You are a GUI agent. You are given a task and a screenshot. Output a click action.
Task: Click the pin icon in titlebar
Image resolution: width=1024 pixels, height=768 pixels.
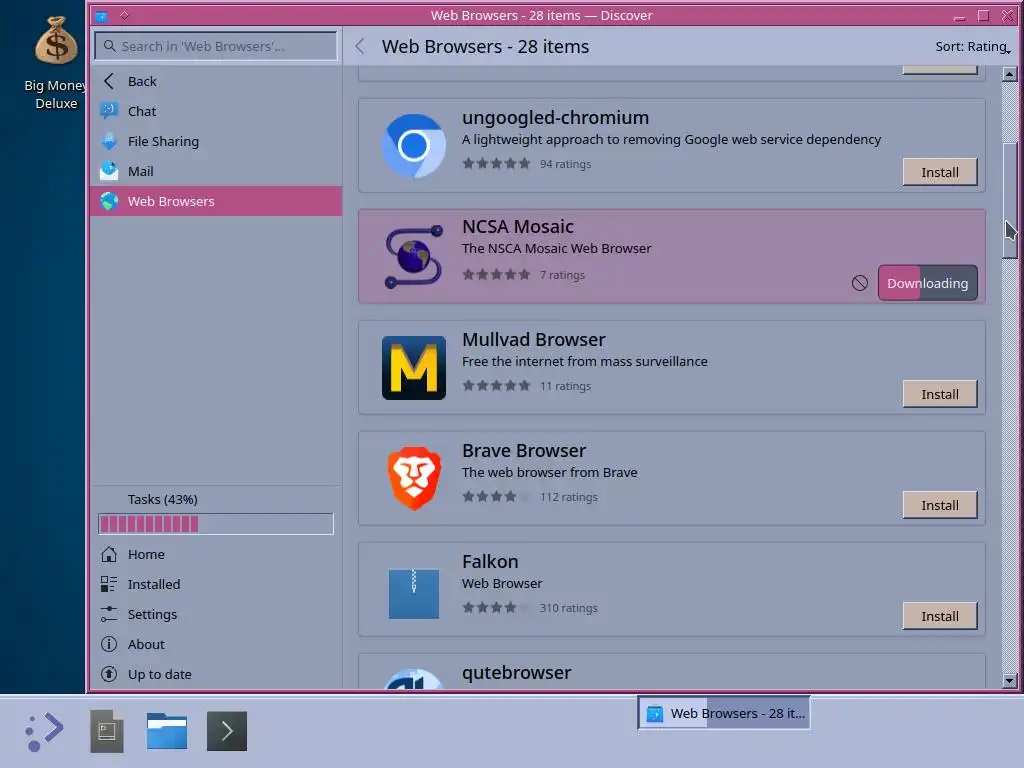click(x=124, y=15)
